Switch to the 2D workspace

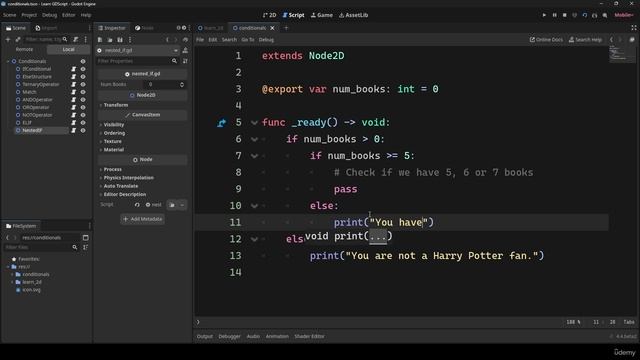270,15
